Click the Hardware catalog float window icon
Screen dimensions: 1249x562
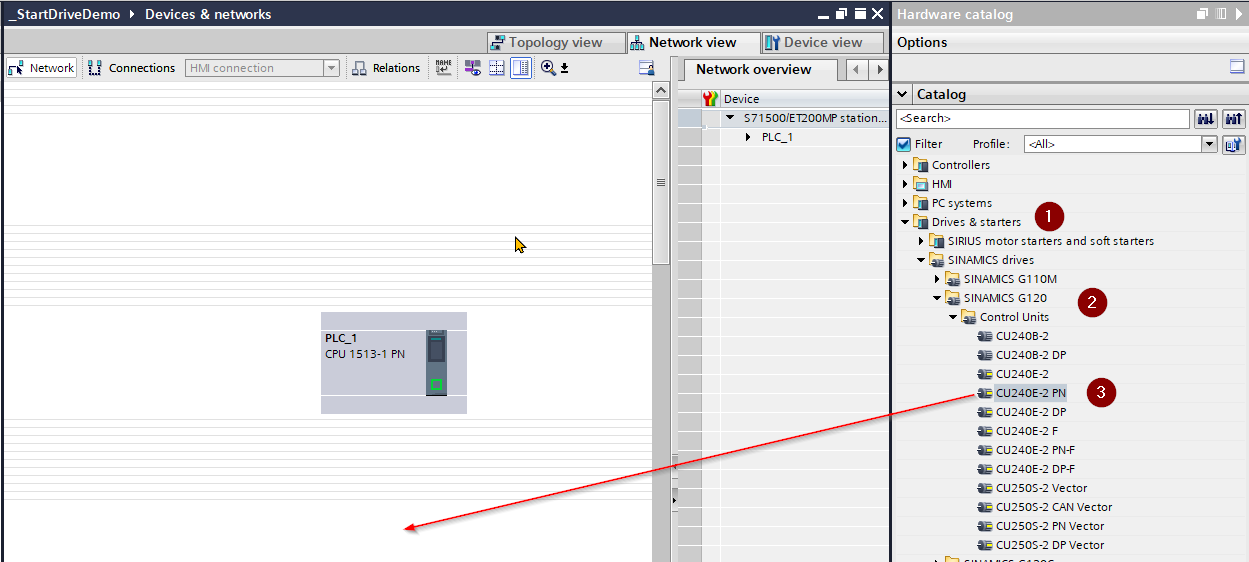click(x=1203, y=14)
